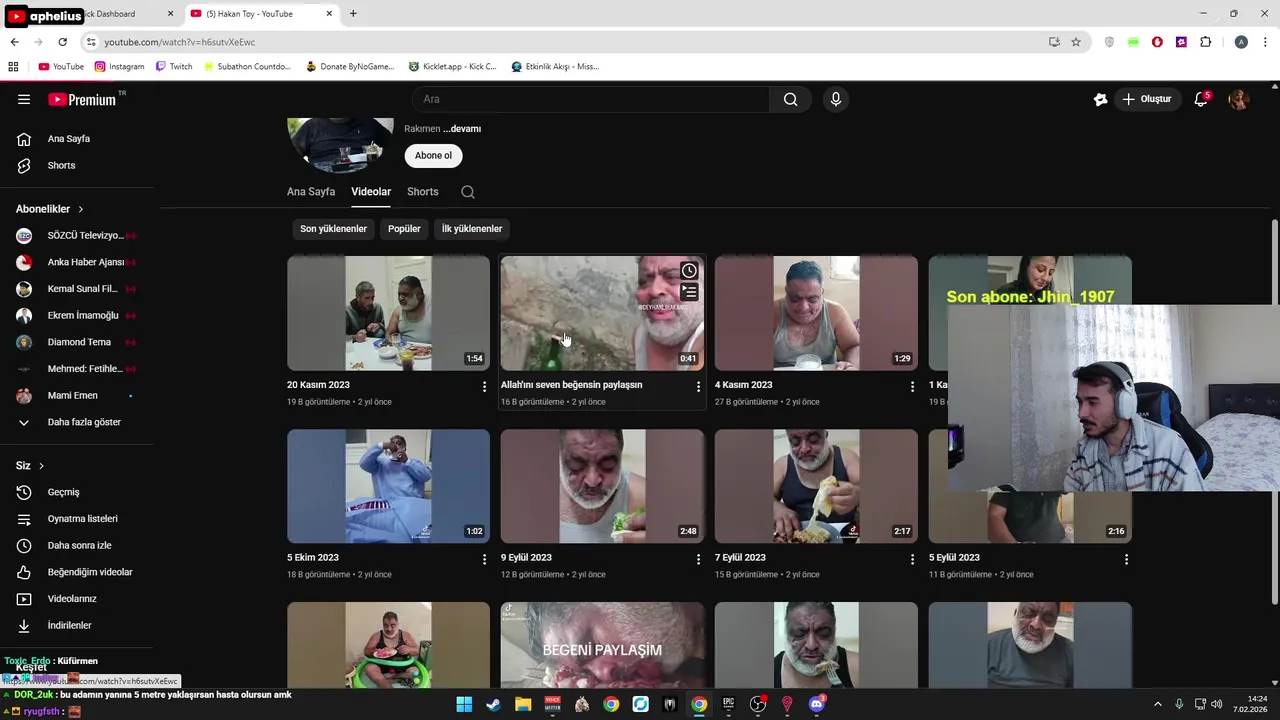Open options menu for 5 Eylül 2023 video
This screenshot has height=720, width=1280.
pyautogui.click(x=1126, y=559)
